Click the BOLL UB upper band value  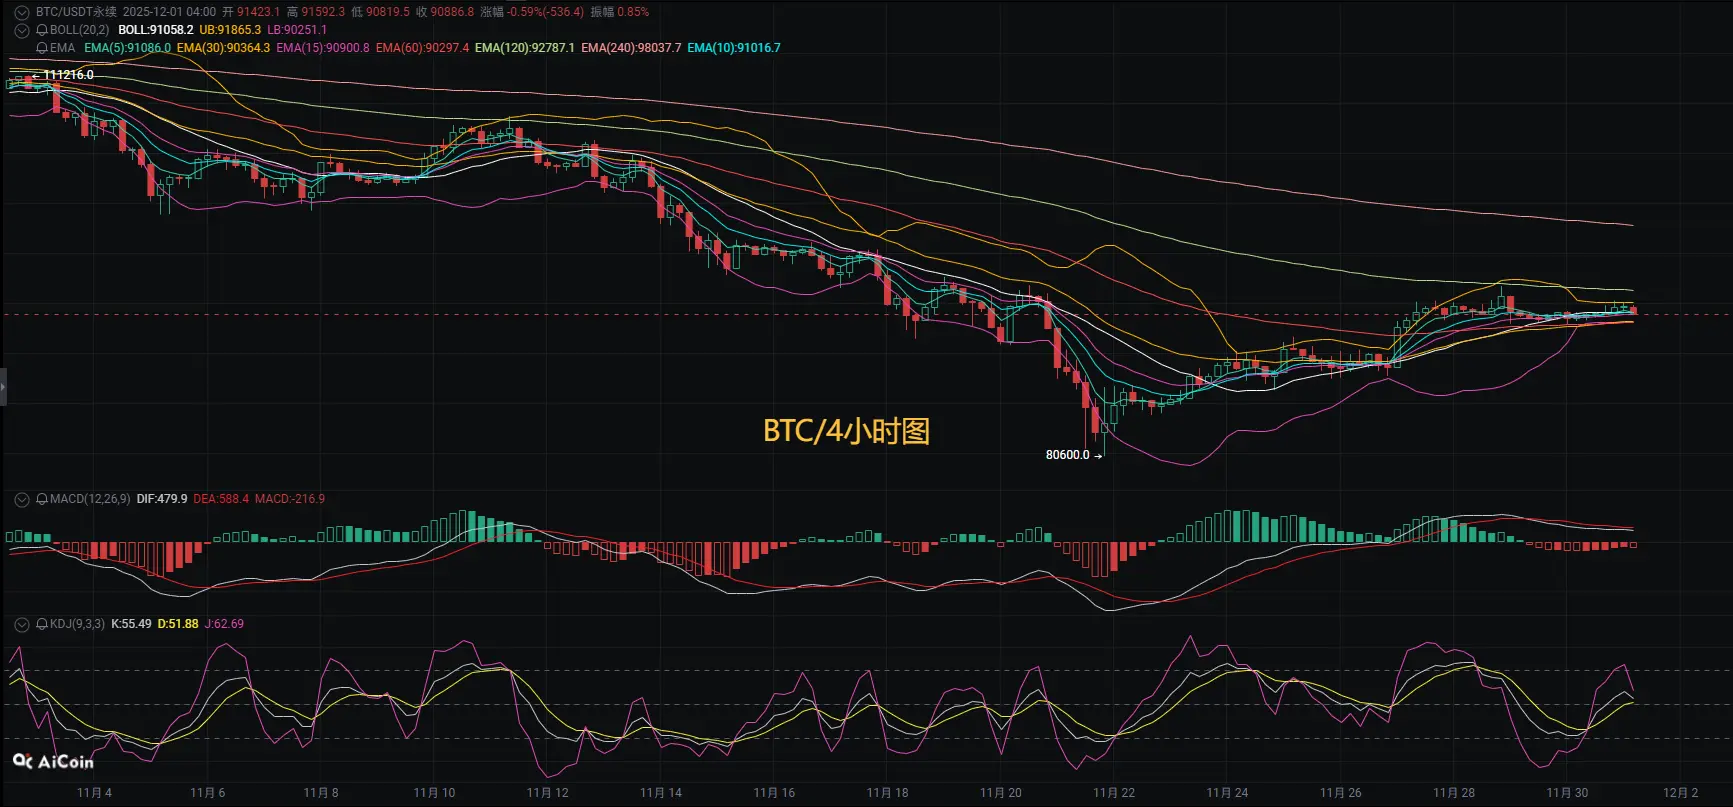[230, 30]
